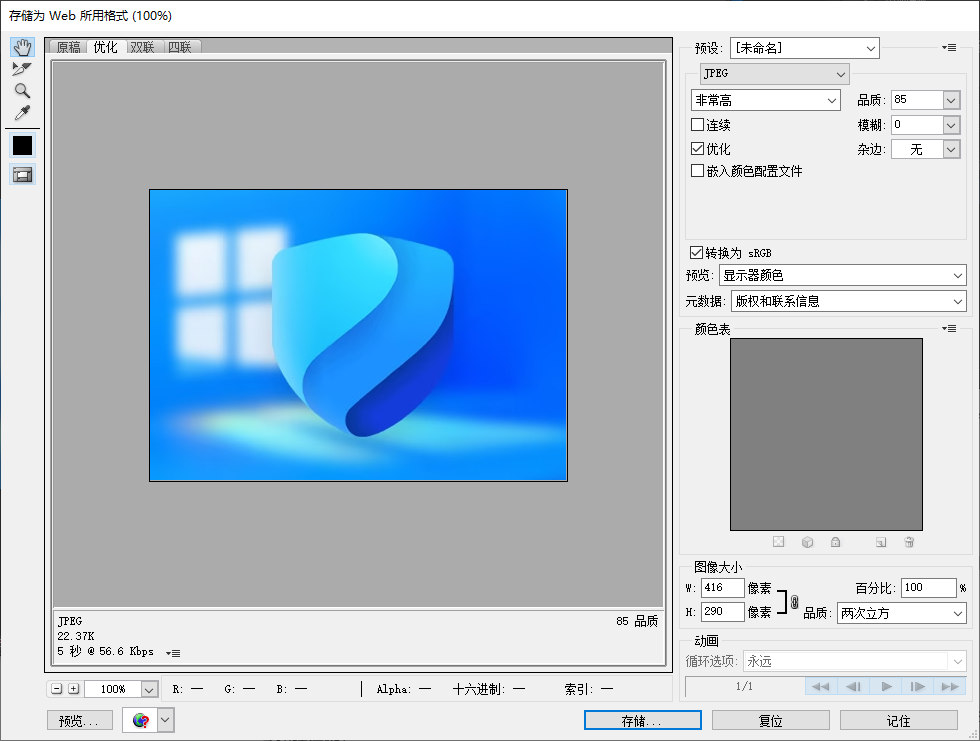Click the delete color trash icon

click(x=909, y=542)
